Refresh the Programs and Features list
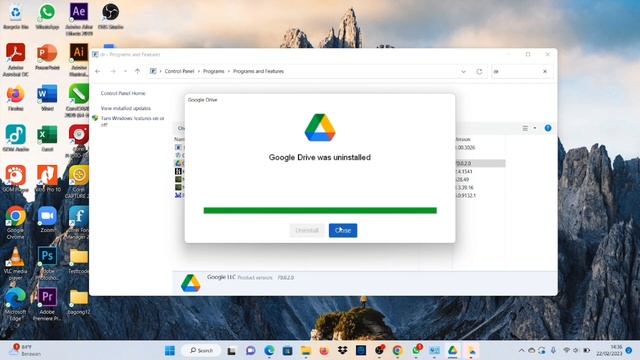 click(x=479, y=71)
